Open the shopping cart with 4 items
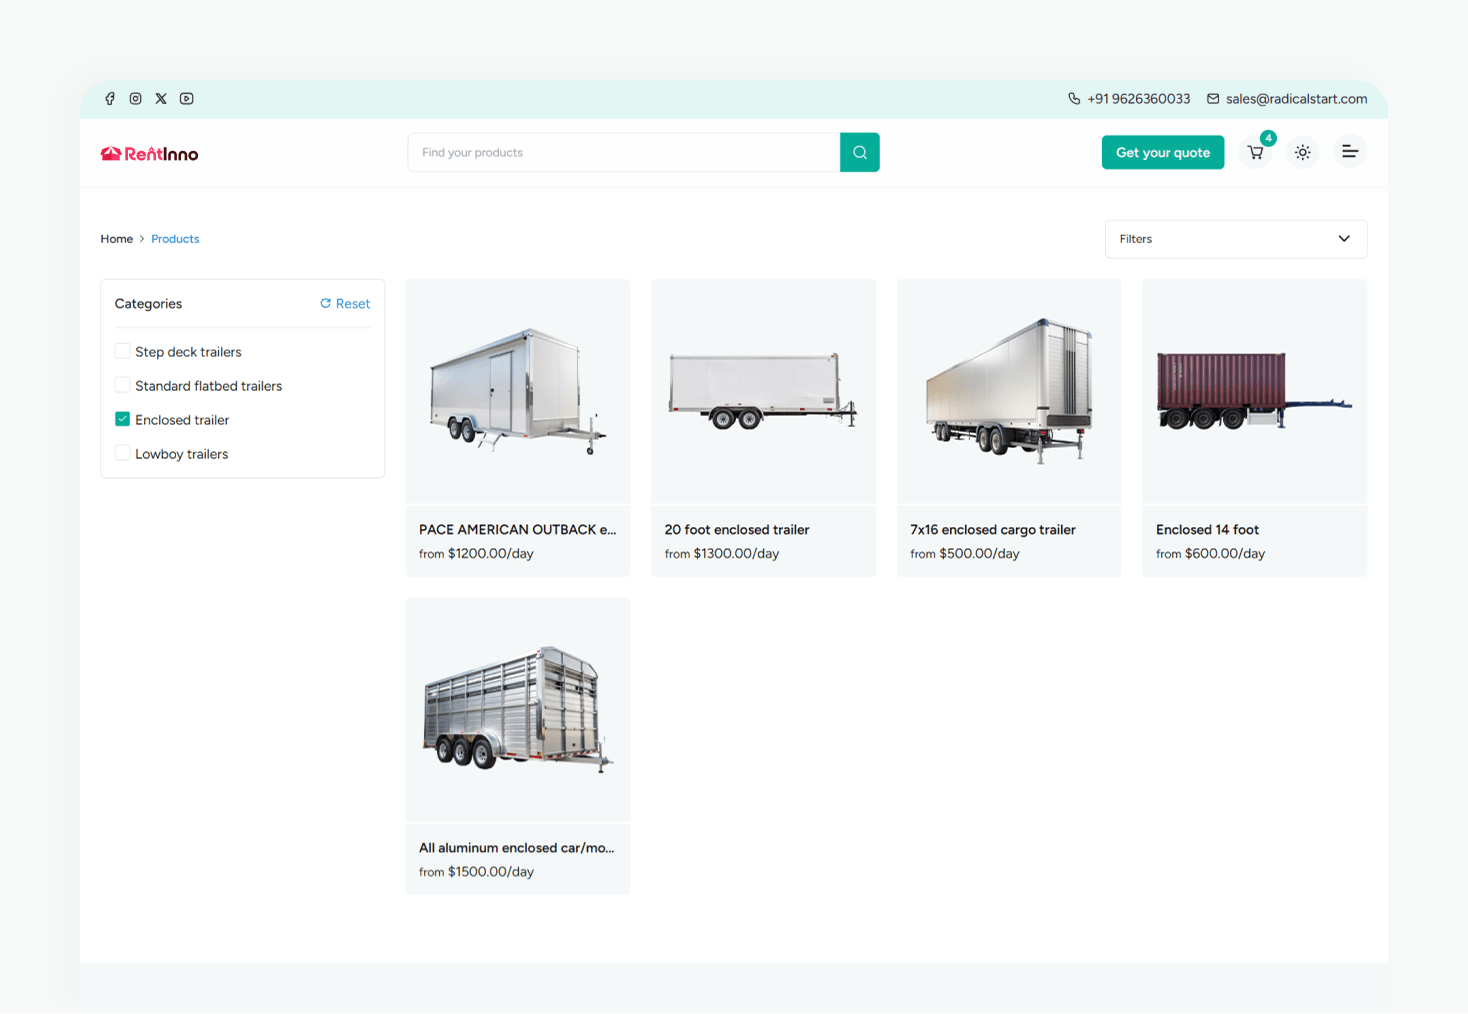This screenshot has width=1468, height=1014. point(1255,153)
